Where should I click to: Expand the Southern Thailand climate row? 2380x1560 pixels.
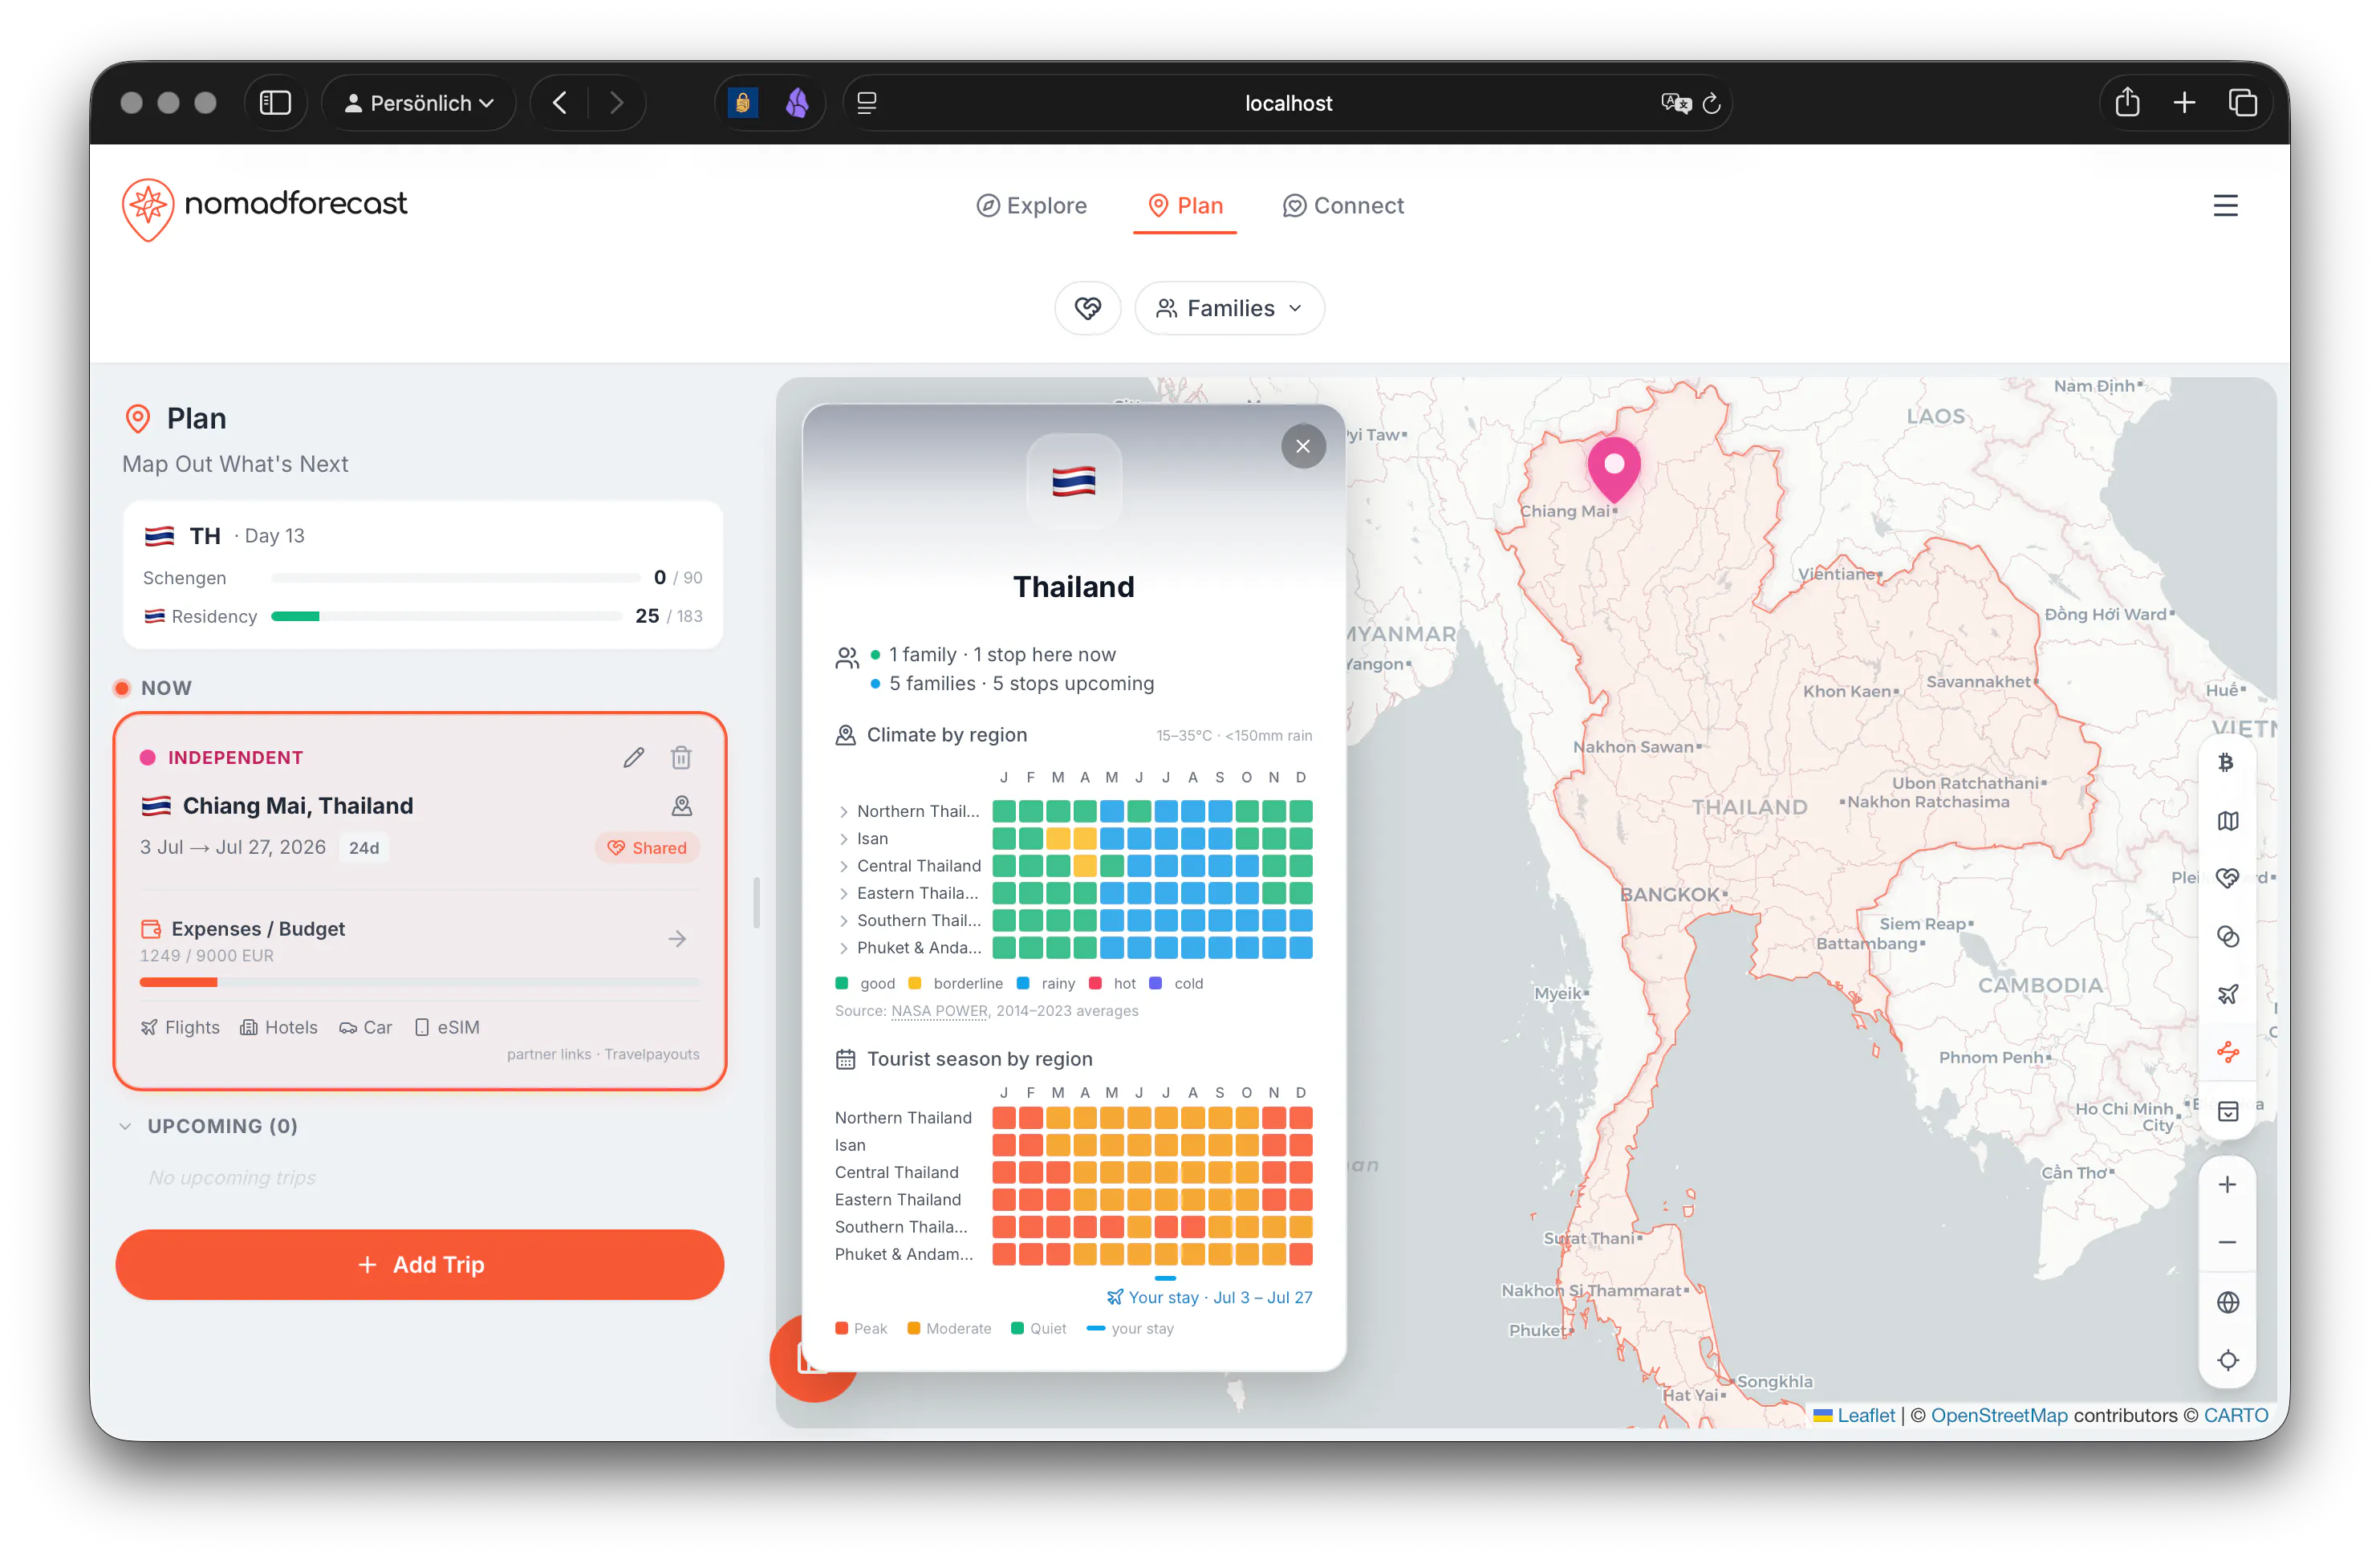tap(843, 920)
